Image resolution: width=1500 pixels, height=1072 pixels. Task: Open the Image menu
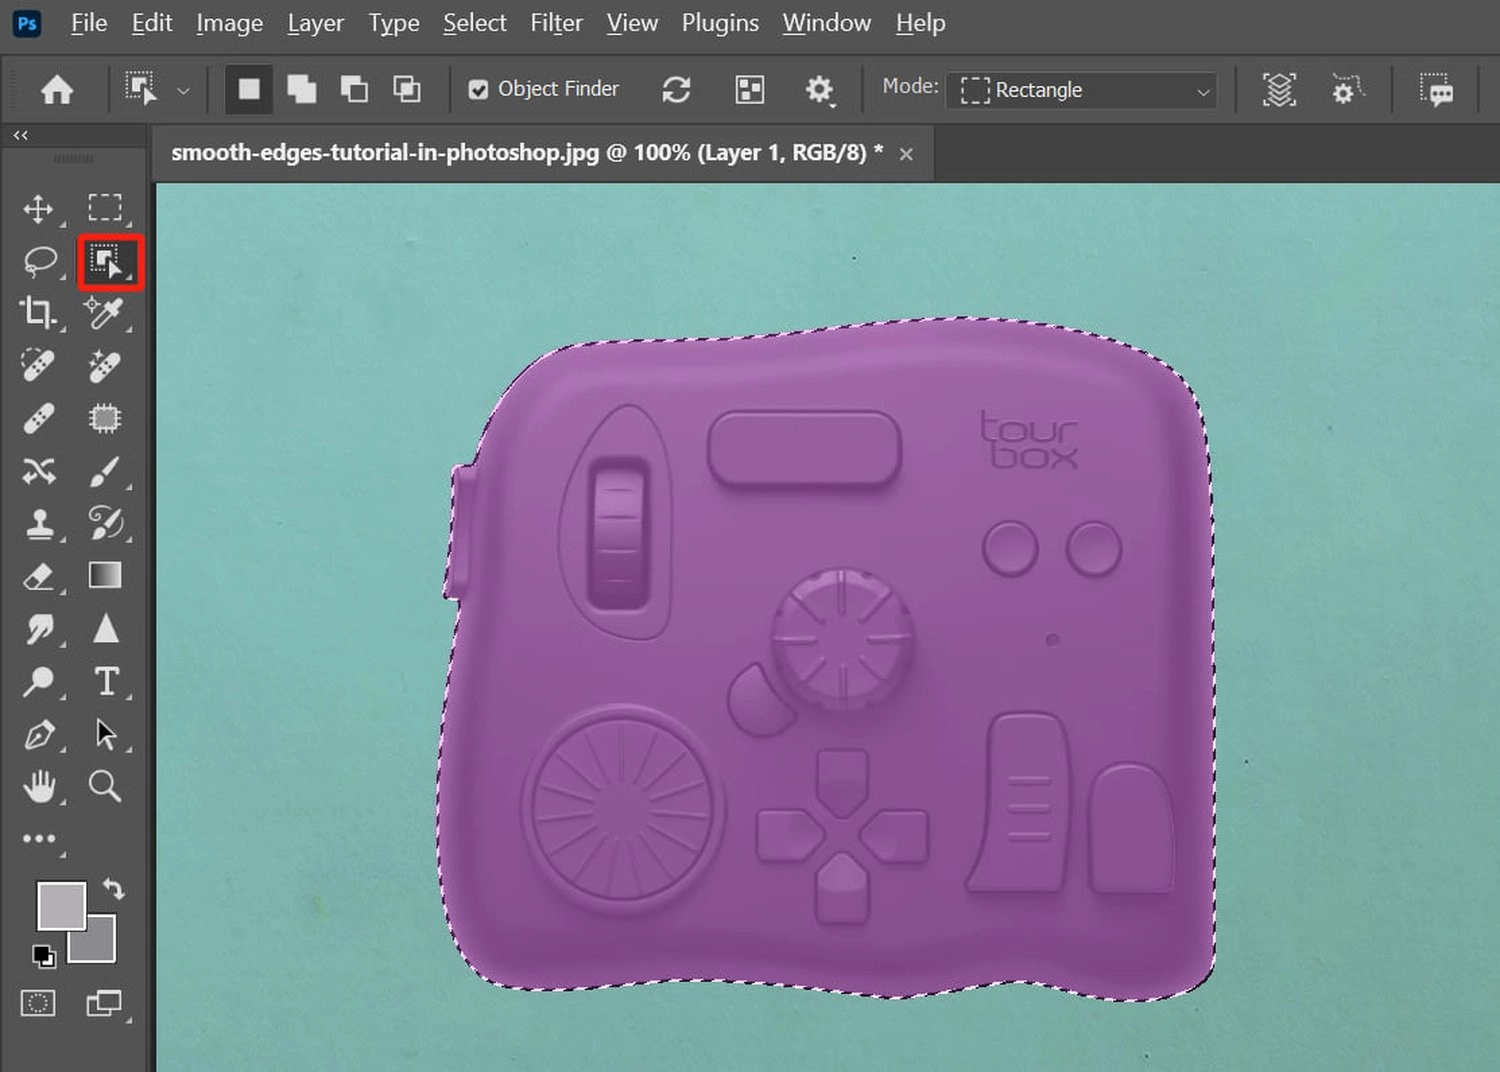[229, 23]
